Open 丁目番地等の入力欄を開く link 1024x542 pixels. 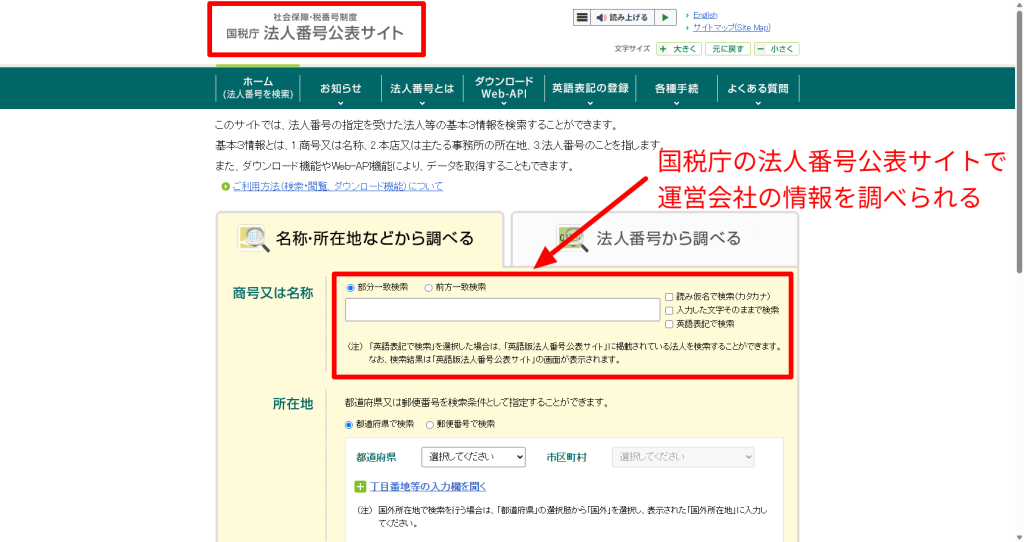pyautogui.click(x=428, y=486)
